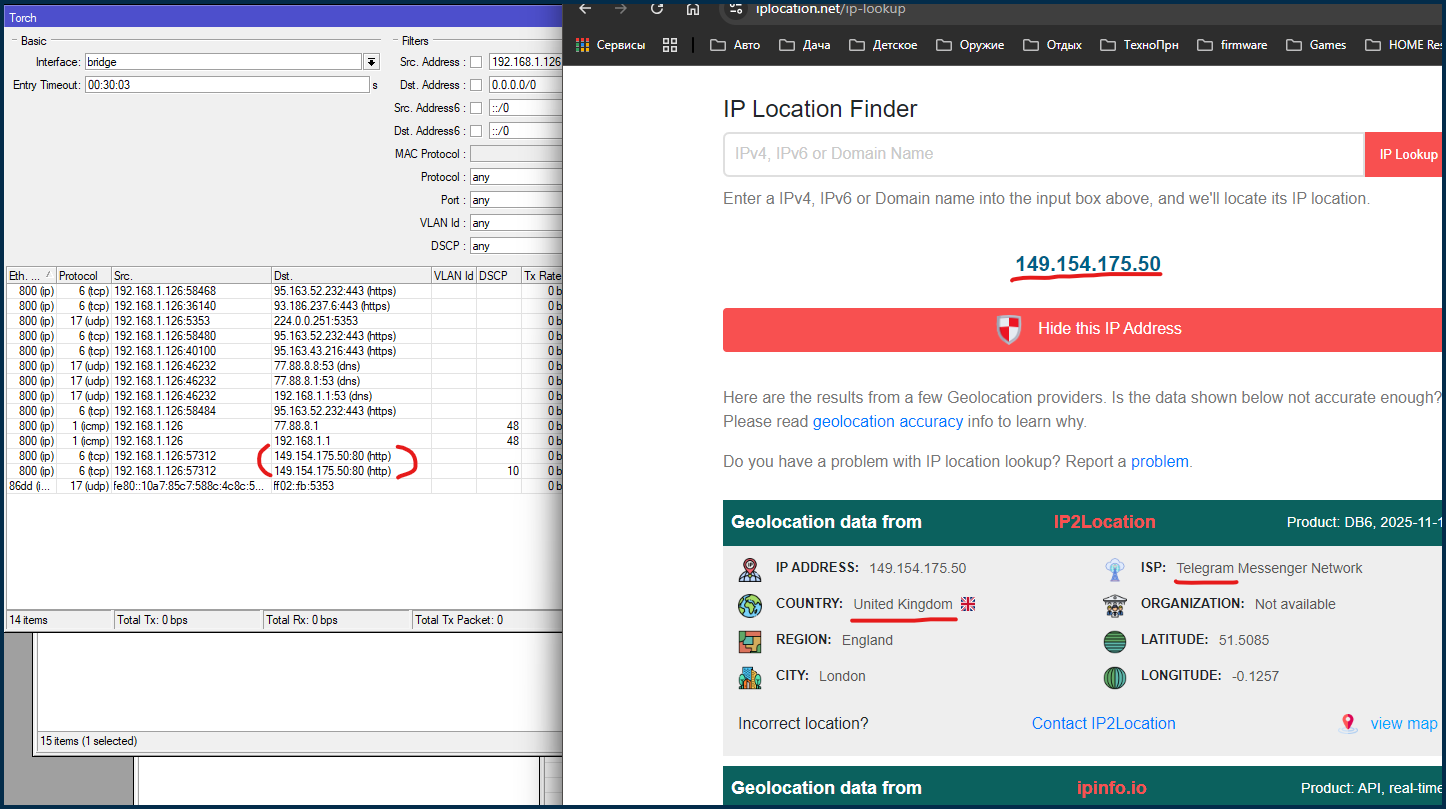Open the Port filter combo box

coord(516,200)
